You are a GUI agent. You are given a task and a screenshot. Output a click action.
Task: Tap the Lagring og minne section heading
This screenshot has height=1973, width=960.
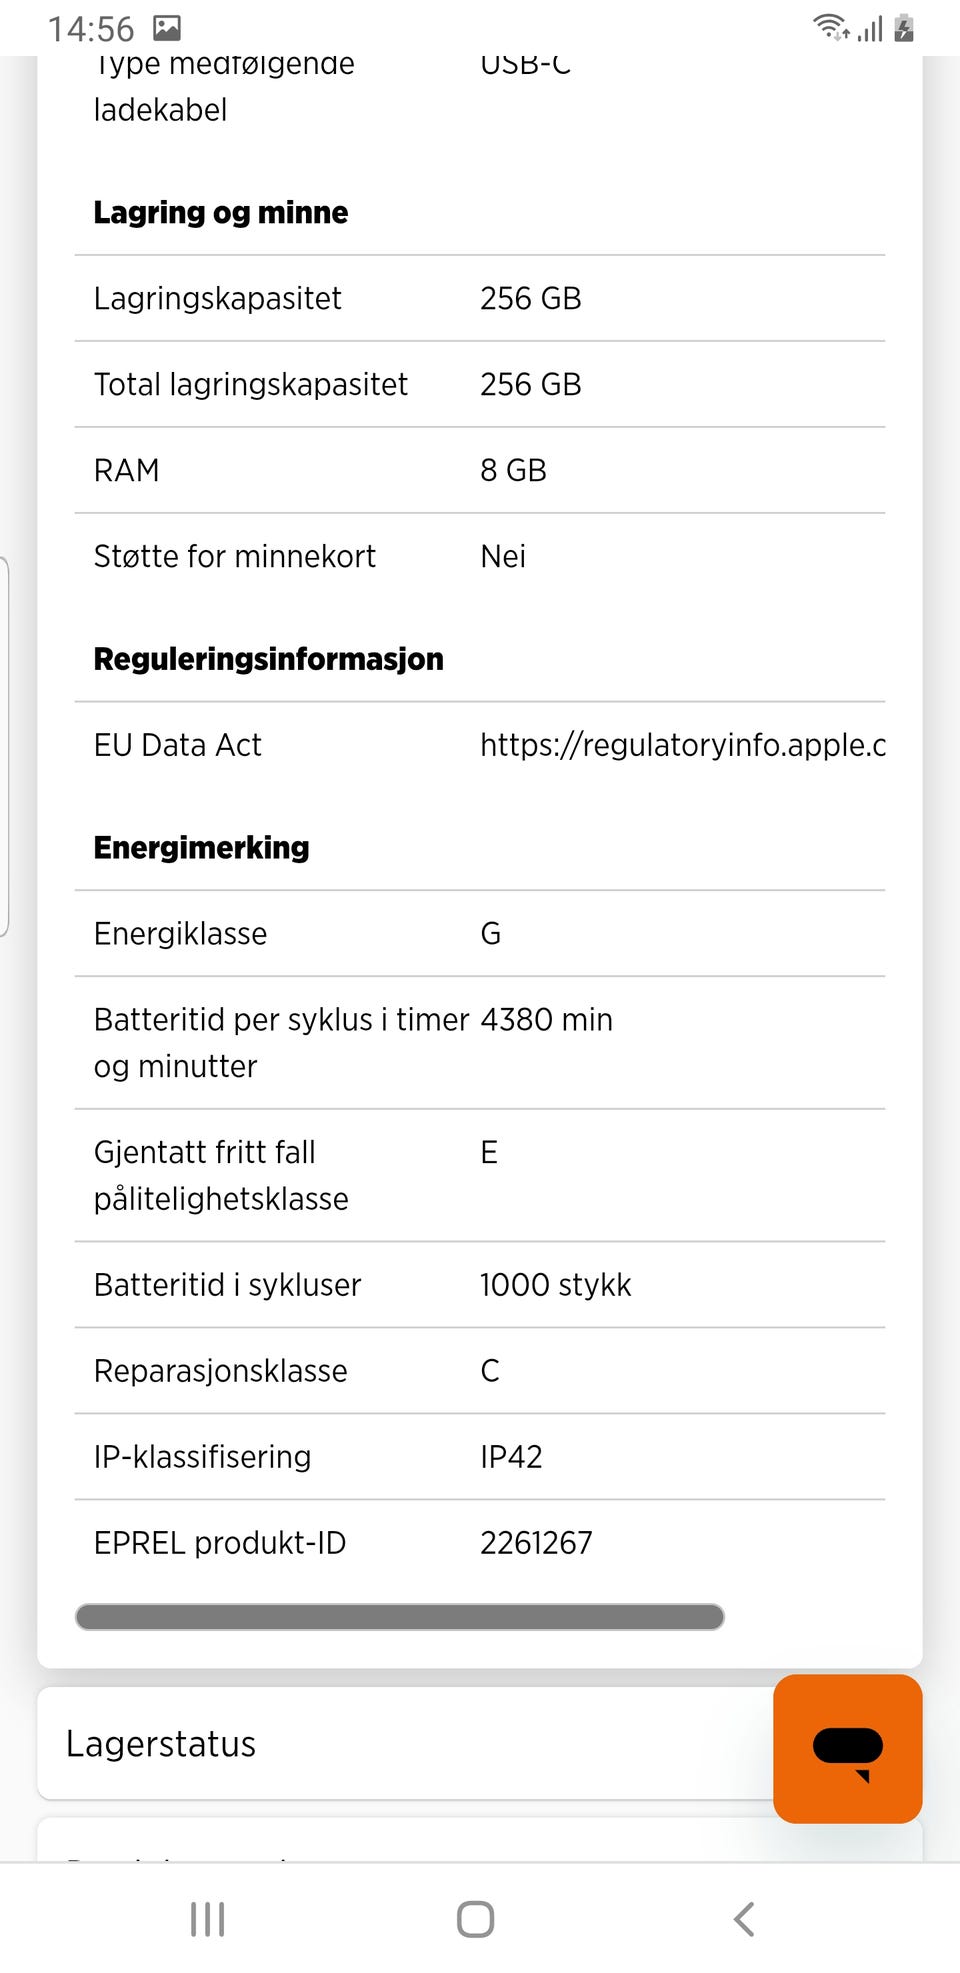pyautogui.click(x=221, y=213)
